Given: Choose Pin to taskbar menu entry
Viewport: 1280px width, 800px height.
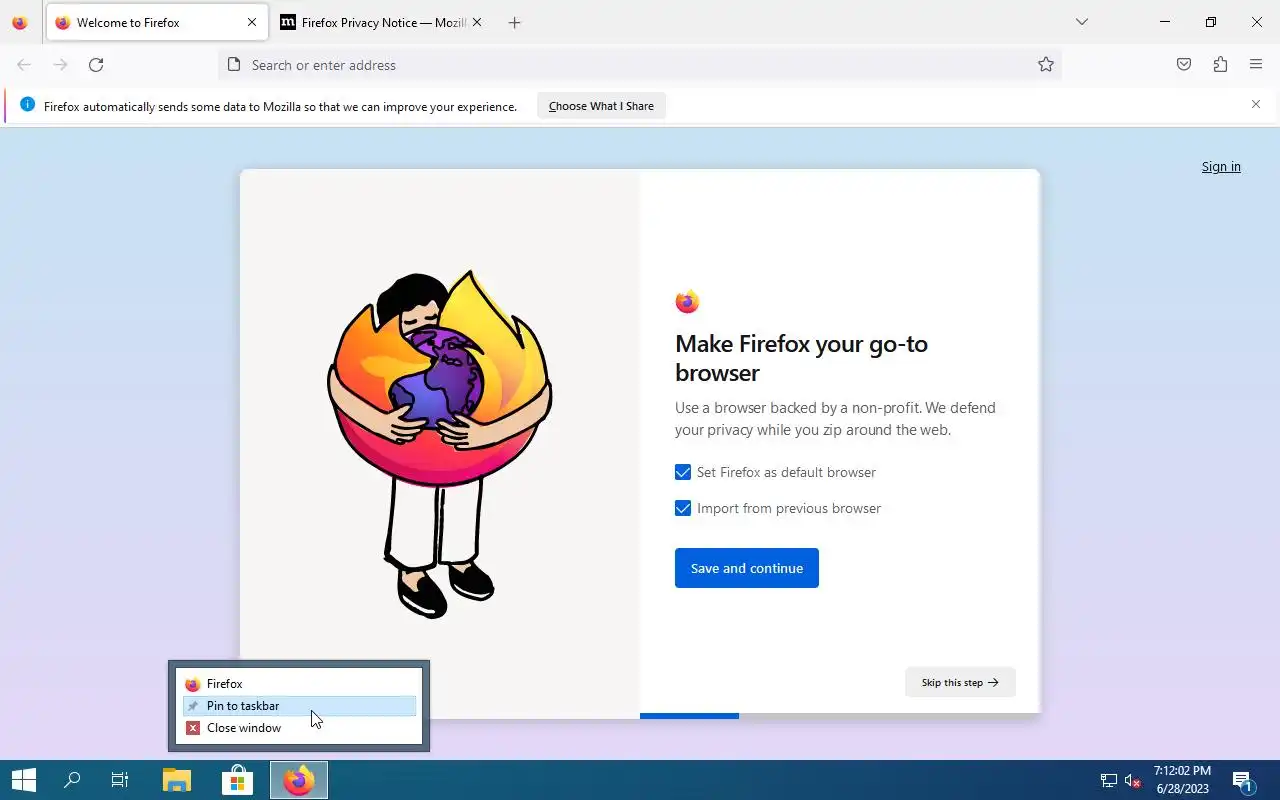Looking at the screenshot, I should click(299, 706).
